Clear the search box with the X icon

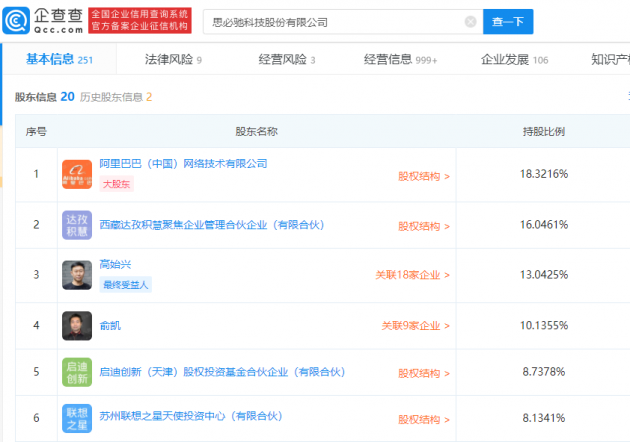tap(470, 22)
